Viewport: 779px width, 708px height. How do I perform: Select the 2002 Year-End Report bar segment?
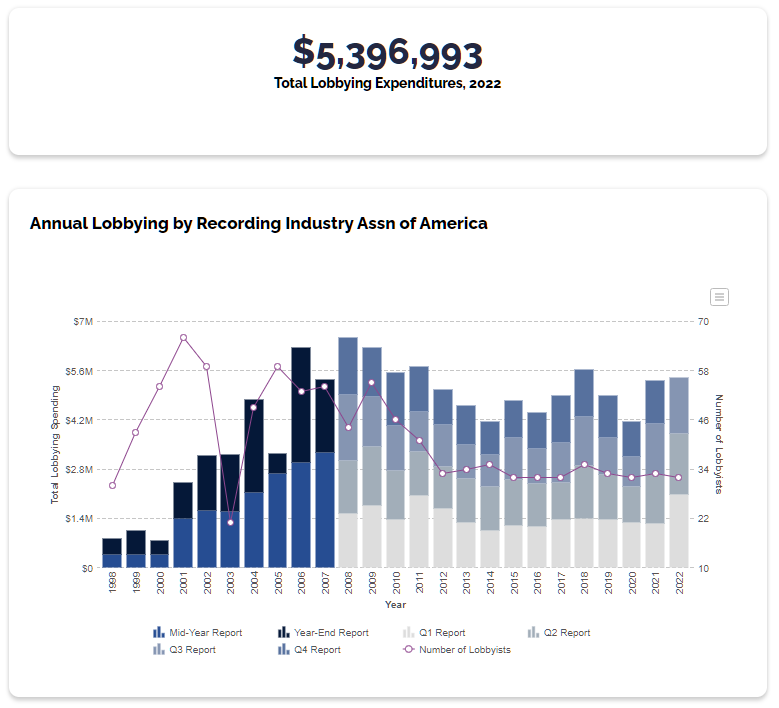click(x=207, y=483)
